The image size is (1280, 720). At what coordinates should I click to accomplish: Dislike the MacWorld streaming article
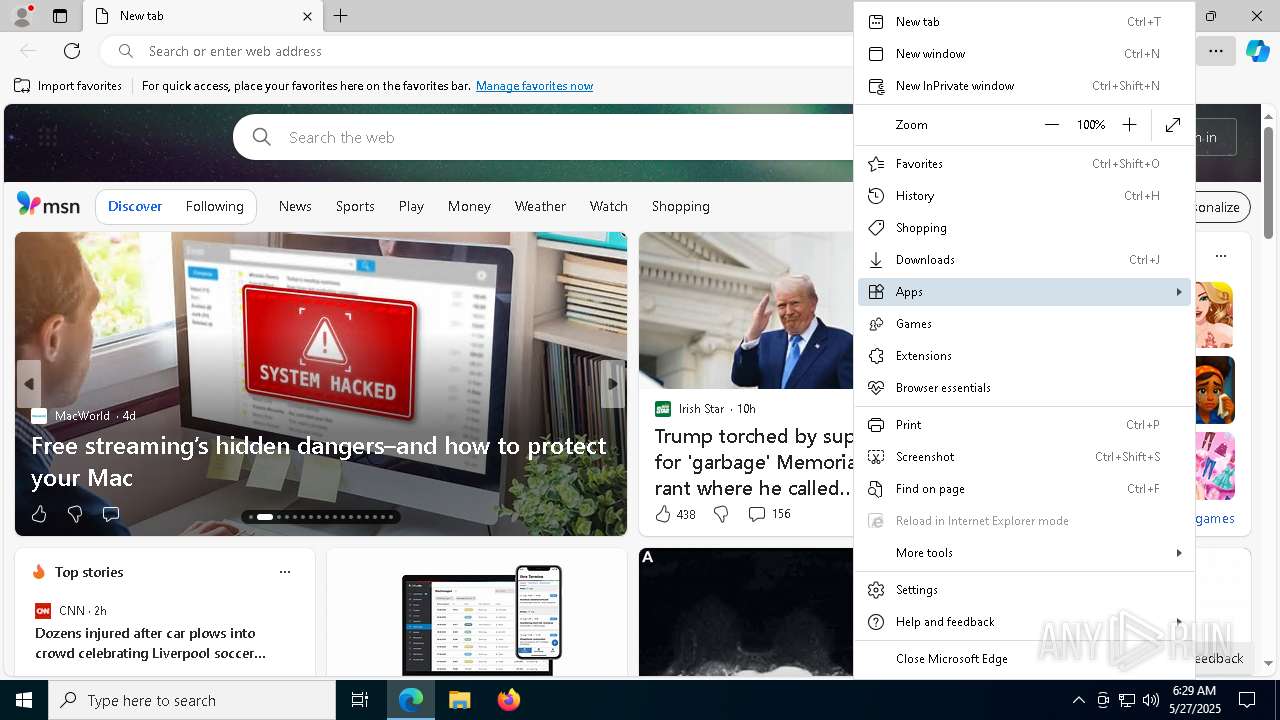point(75,514)
